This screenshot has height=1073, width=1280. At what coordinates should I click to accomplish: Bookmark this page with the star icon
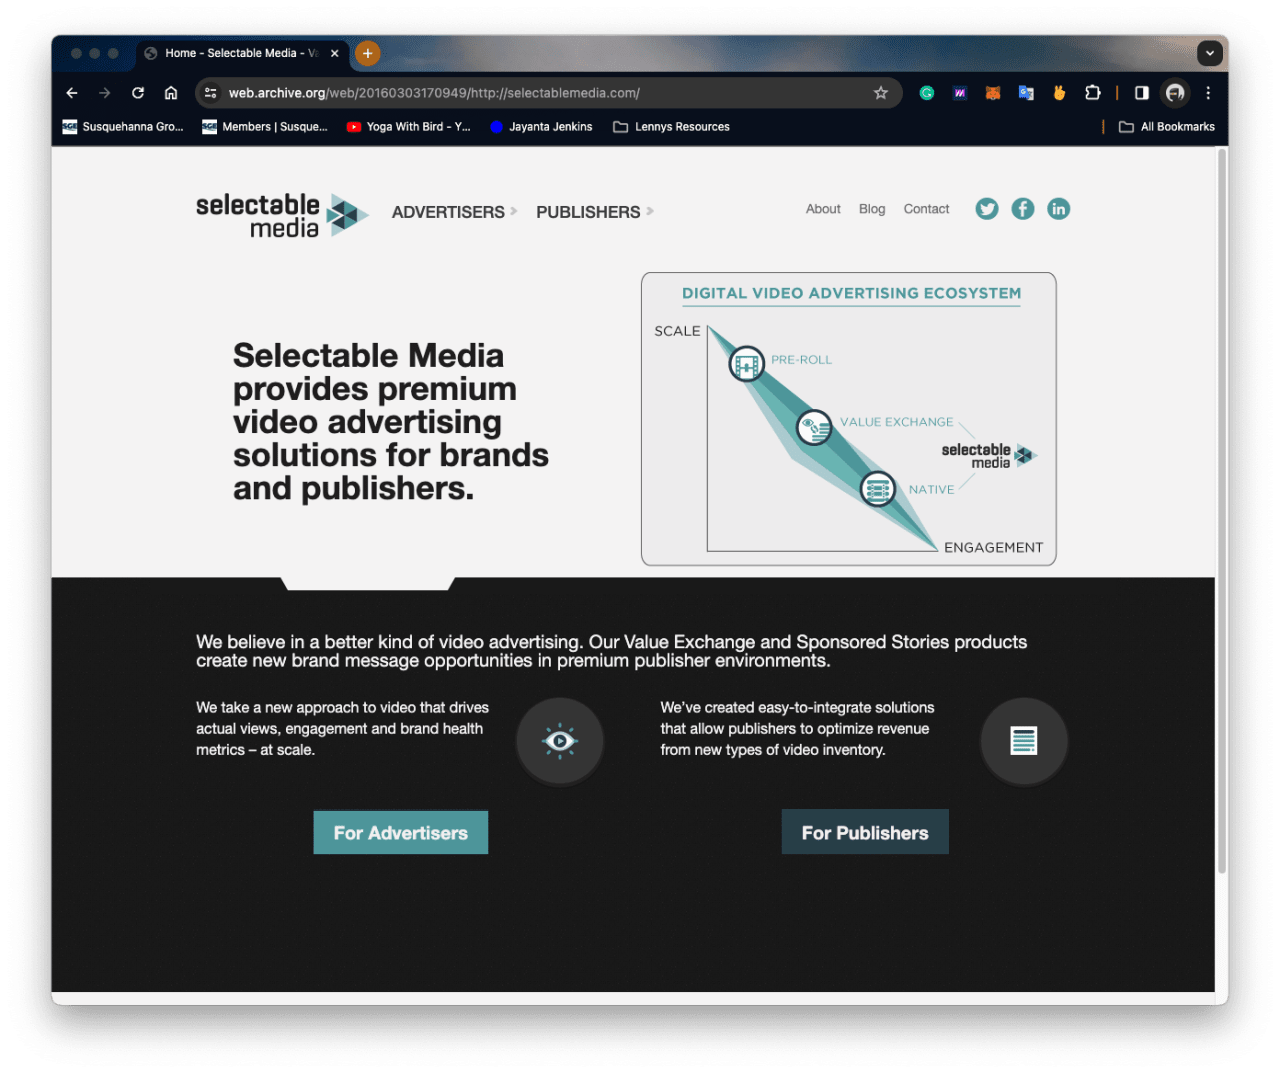tap(881, 93)
